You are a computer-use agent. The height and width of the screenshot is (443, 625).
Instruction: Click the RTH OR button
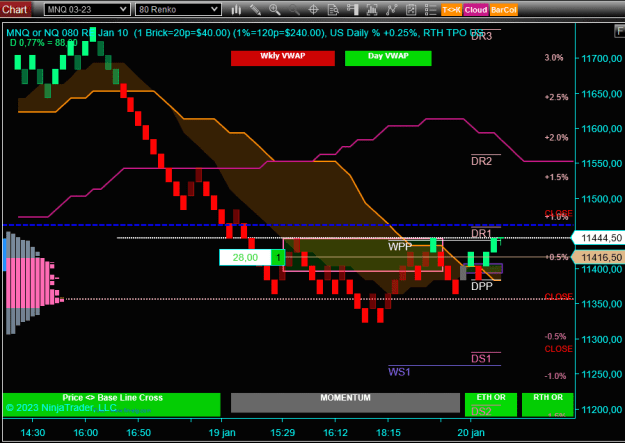point(548,404)
